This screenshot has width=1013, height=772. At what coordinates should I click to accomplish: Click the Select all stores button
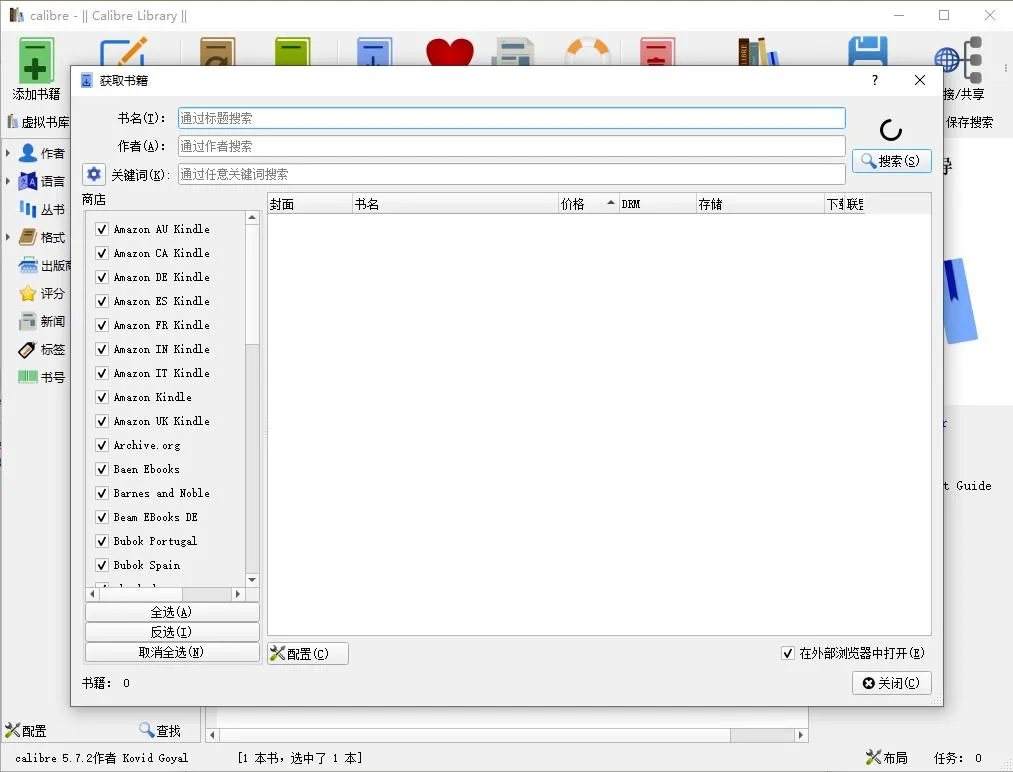(x=172, y=612)
